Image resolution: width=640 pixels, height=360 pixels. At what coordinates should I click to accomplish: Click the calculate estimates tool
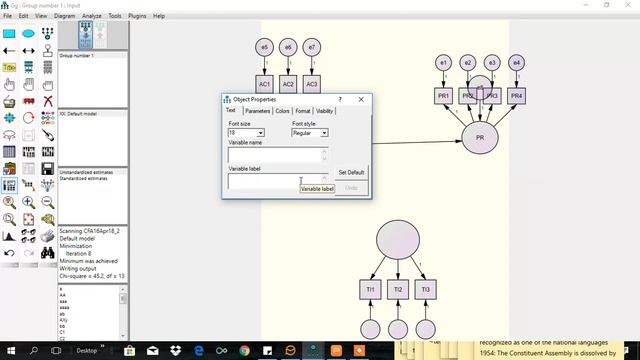pos(47,152)
